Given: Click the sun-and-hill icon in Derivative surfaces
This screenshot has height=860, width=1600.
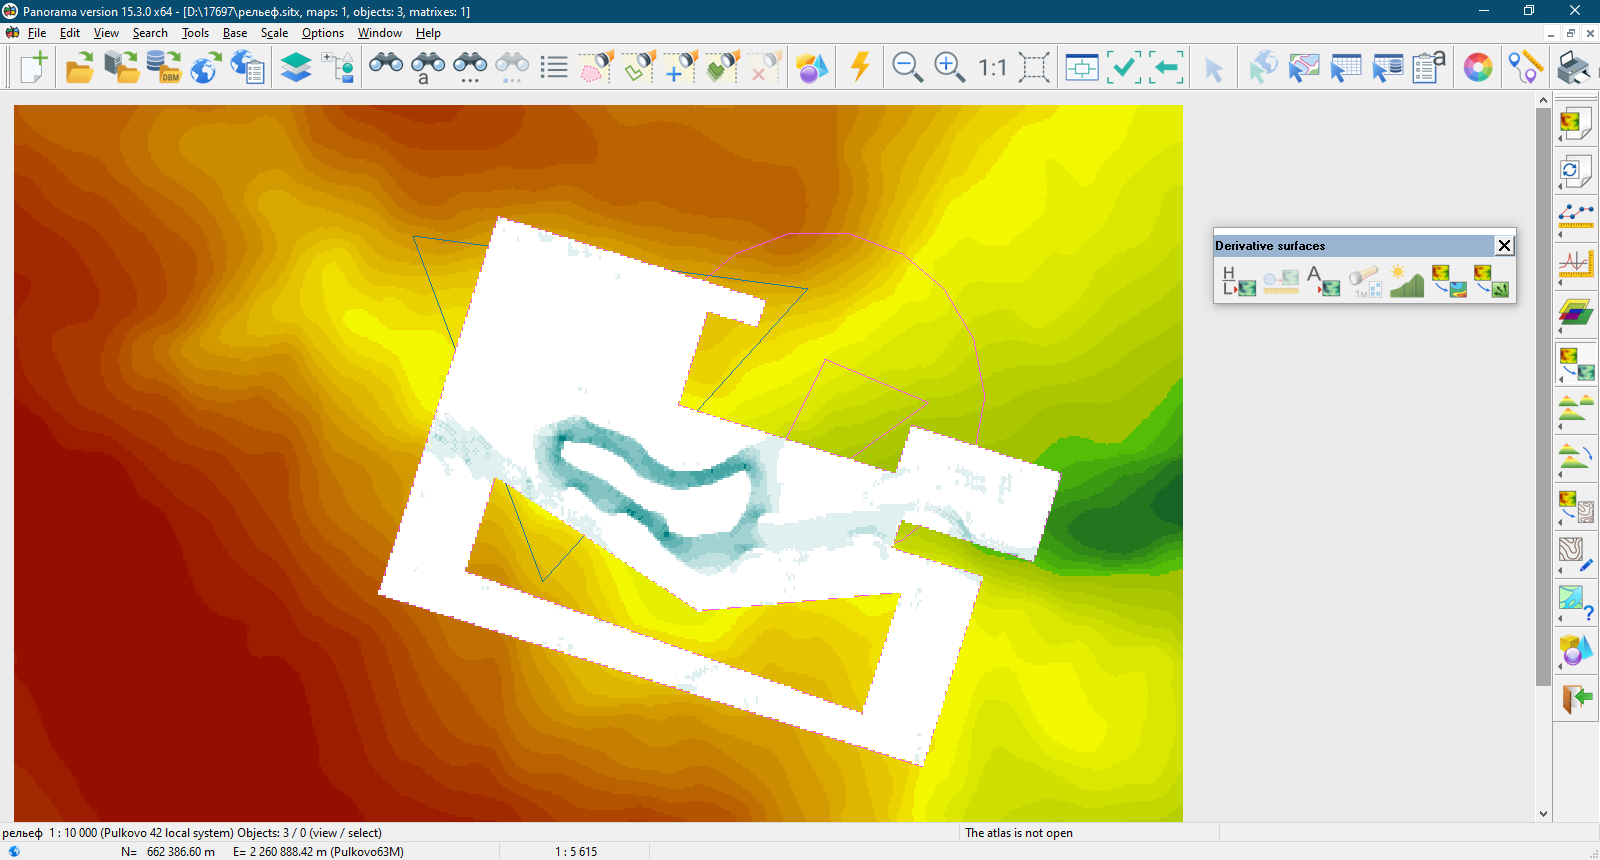Looking at the screenshot, I should tap(1406, 281).
